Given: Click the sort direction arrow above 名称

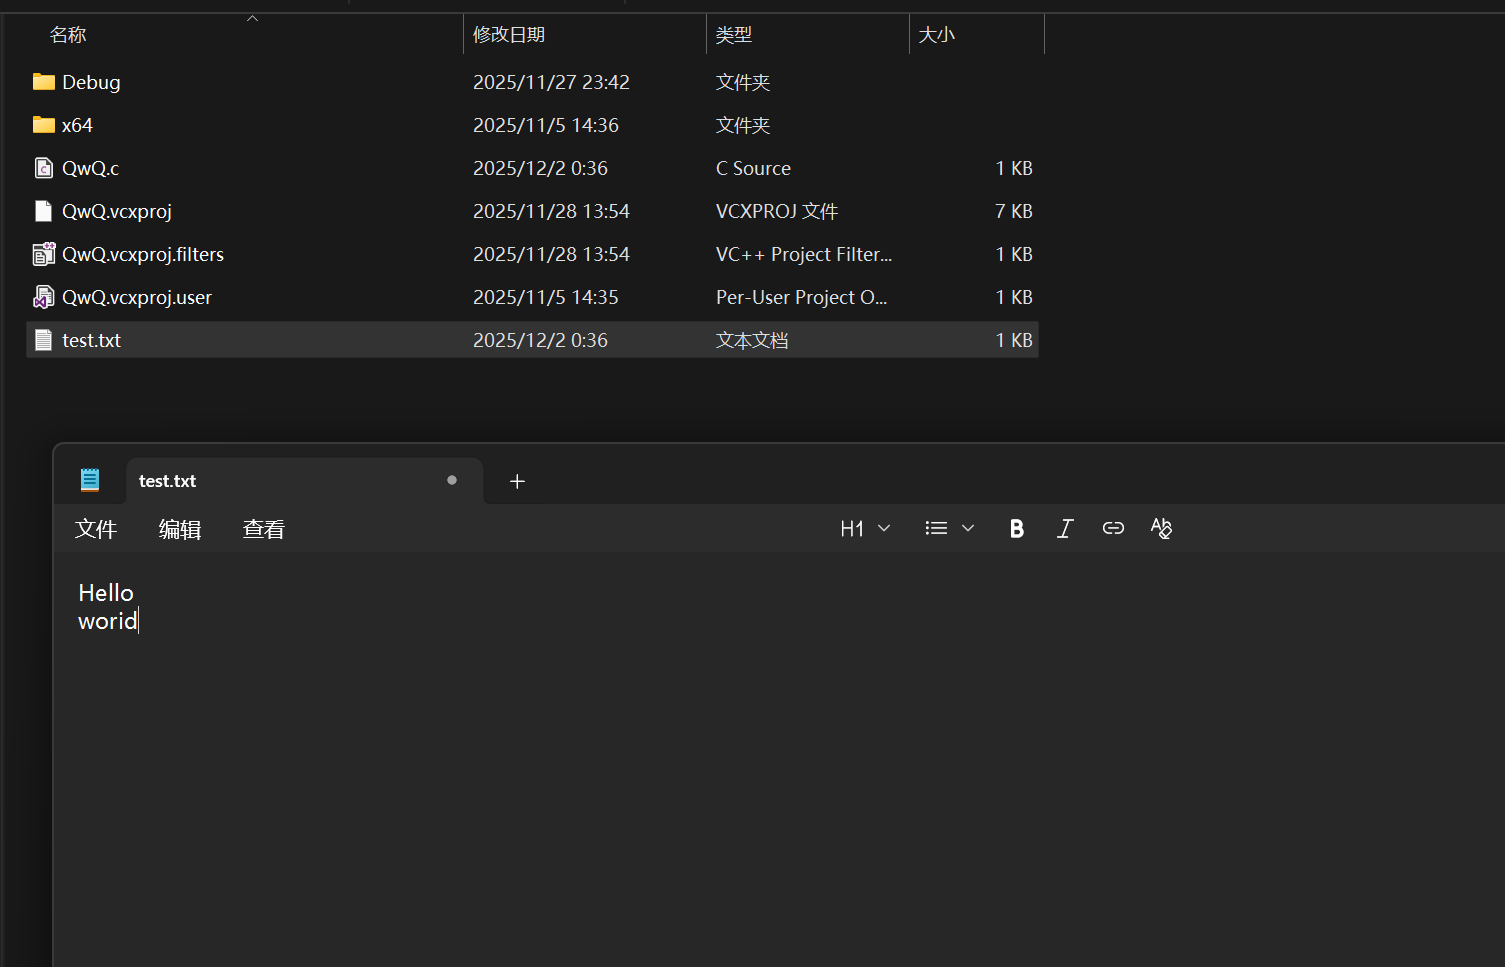Looking at the screenshot, I should click(252, 18).
